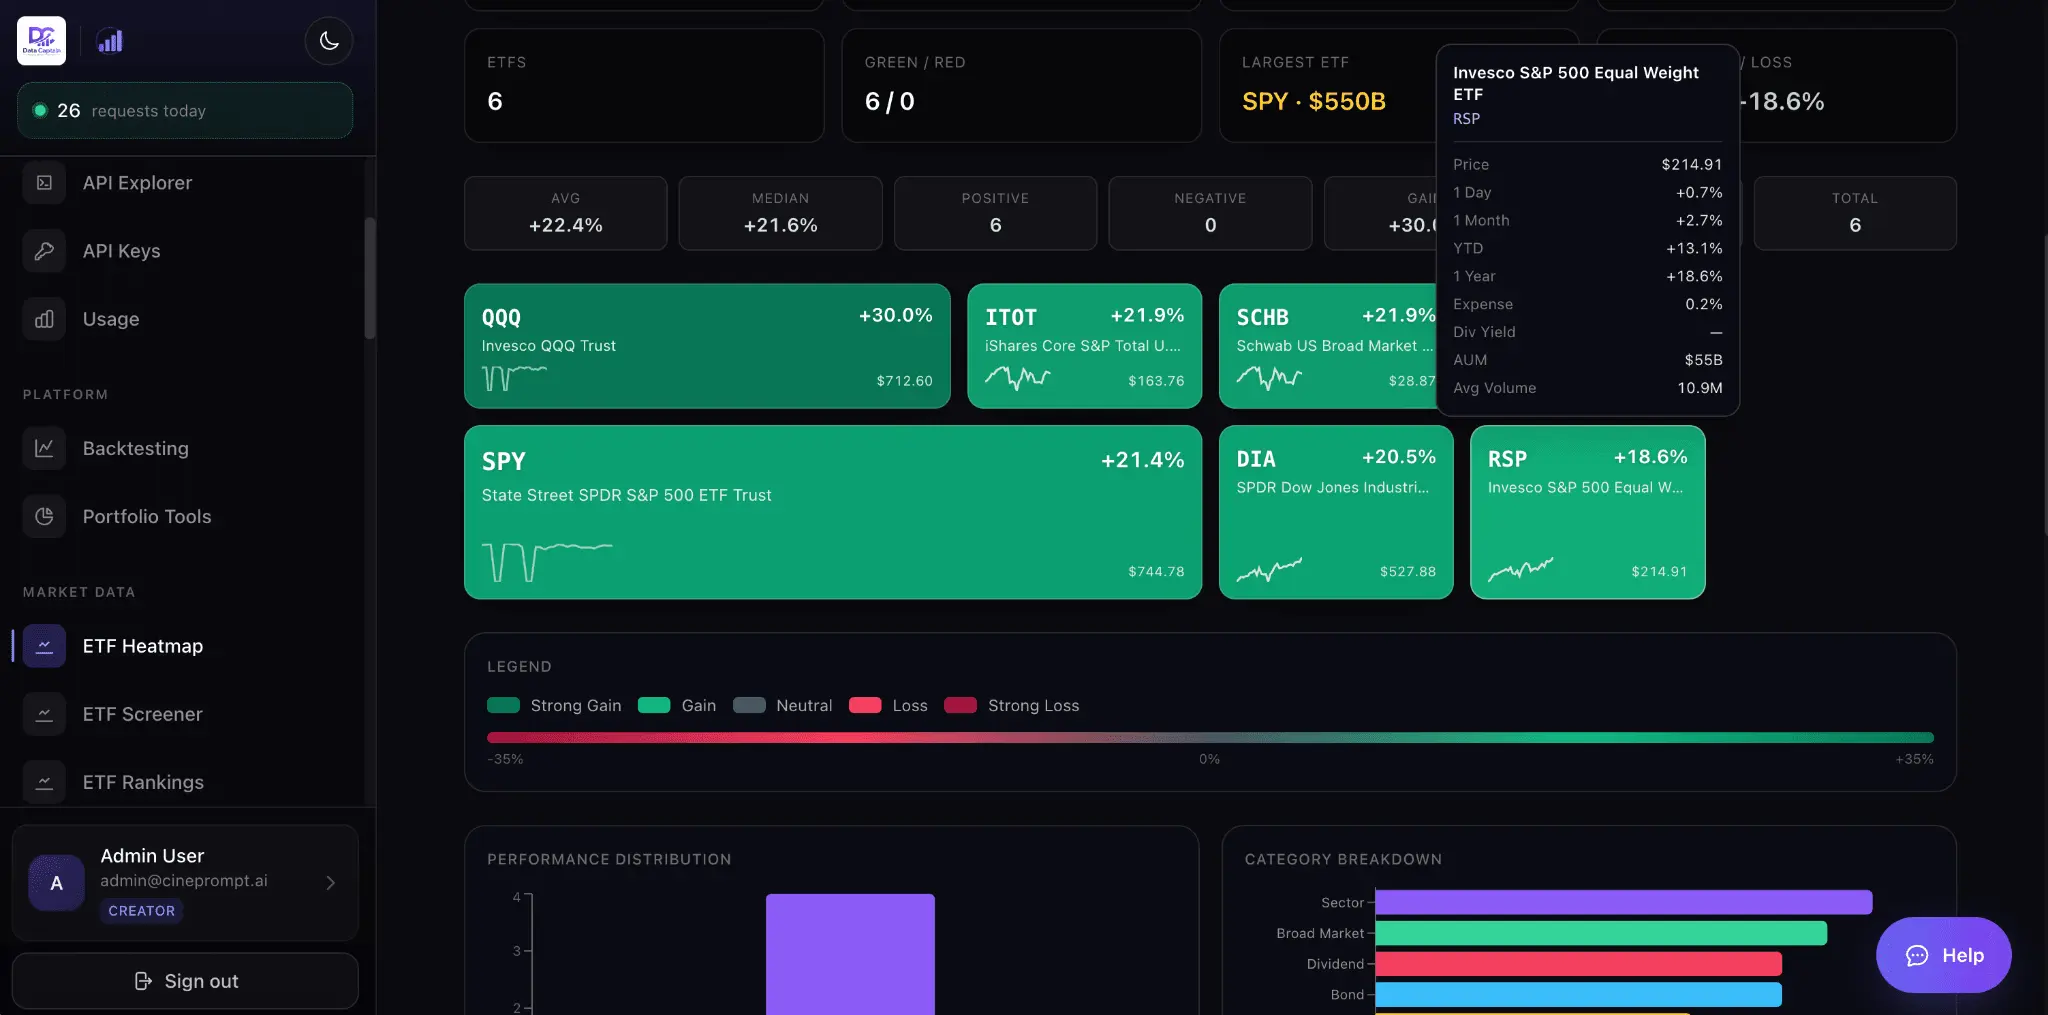The width and height of the screenshot is (2048, 1015).
Task: Click the Neutral legend swatch
Action: pyautogui.click(x=749, y=705)
